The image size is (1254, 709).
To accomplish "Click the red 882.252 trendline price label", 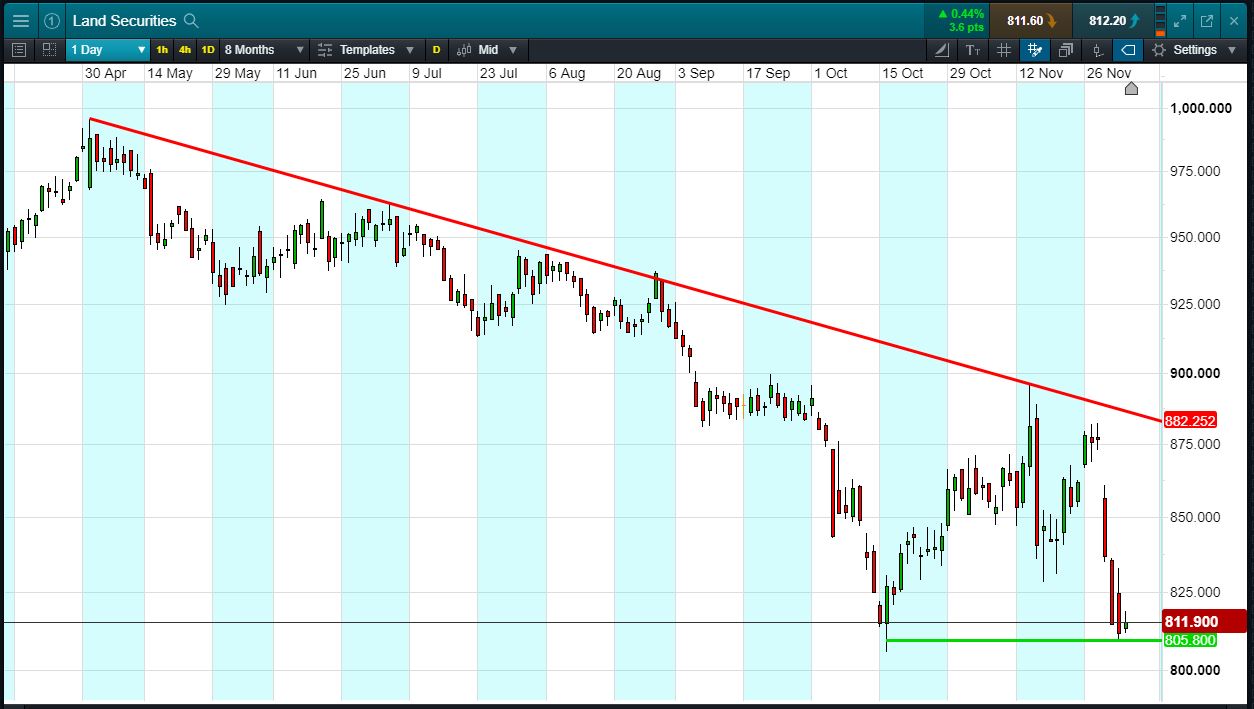I will (1189, 422).
